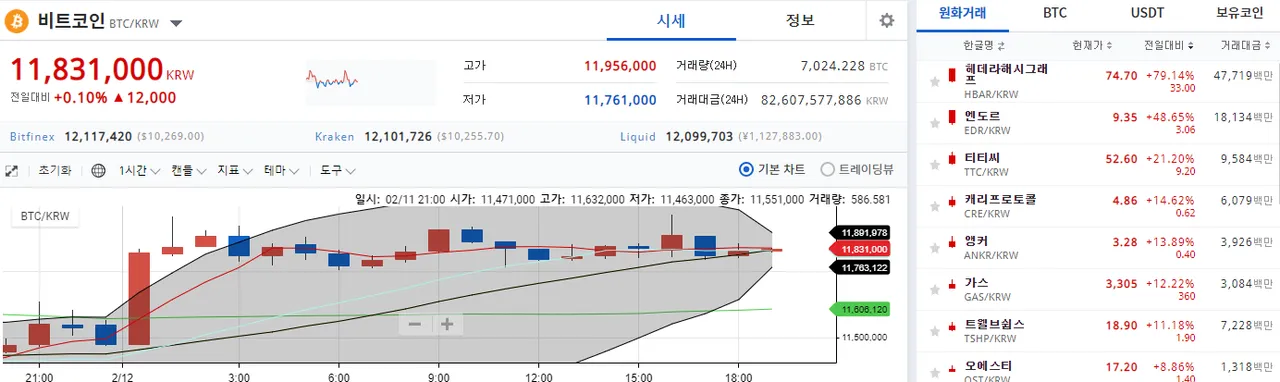Open the BTC/KRW market selector dropdown arrow
Image resolution: width=1280 pixels, height=382 pixels.
tap(176, 23)
